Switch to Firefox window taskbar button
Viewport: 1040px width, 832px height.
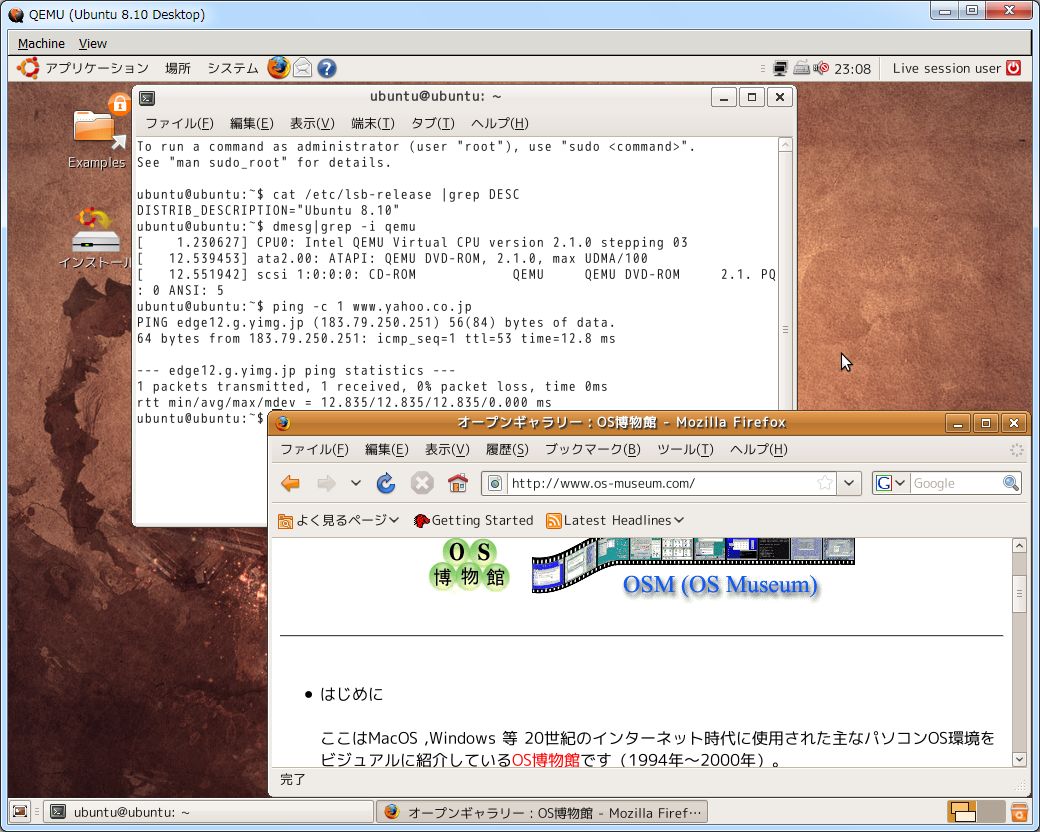tap(542, 811)
